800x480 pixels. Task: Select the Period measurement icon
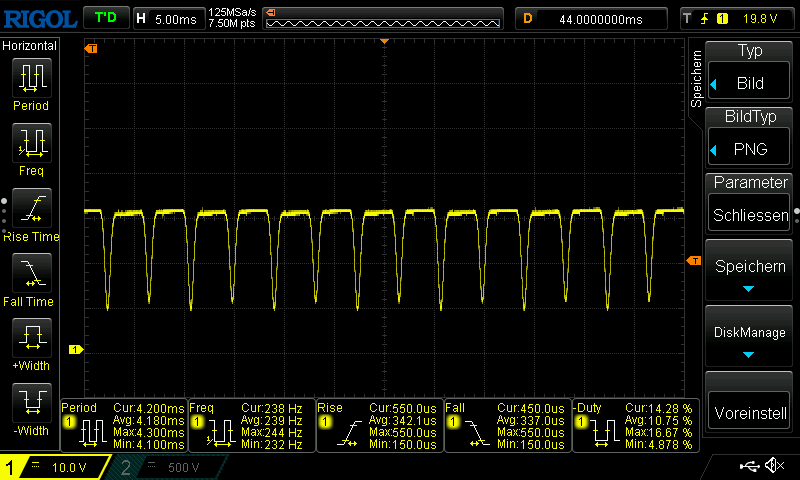[x=30, y=78]
